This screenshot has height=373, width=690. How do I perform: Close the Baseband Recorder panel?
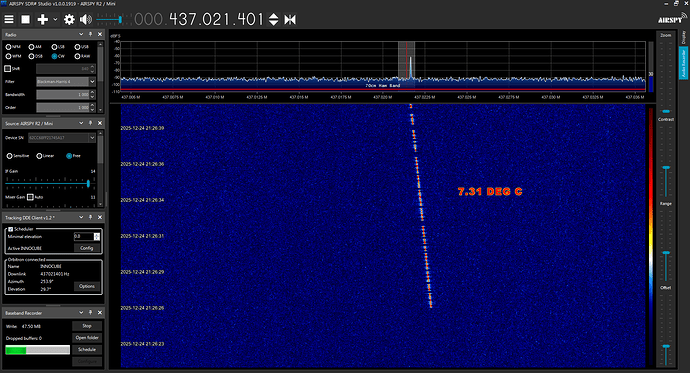[x=100, y=312]
